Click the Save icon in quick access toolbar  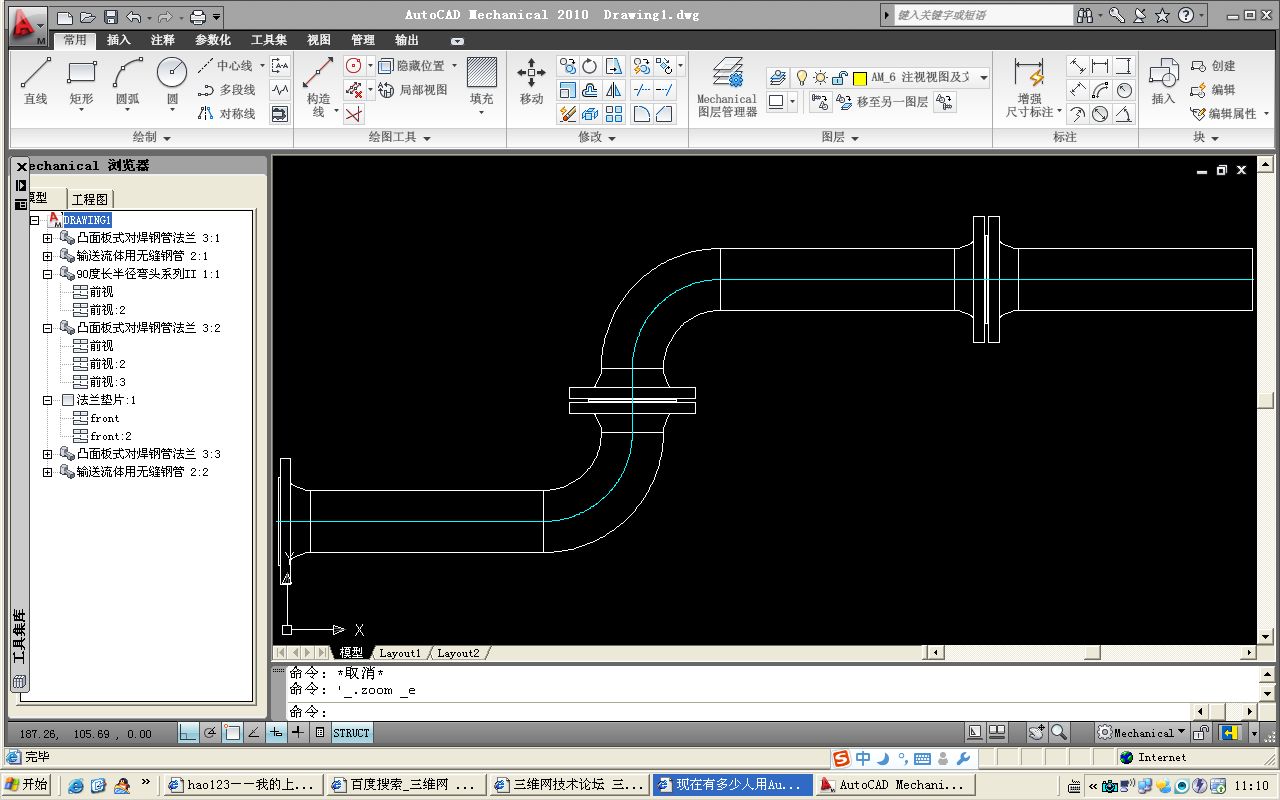pos(111,17)
